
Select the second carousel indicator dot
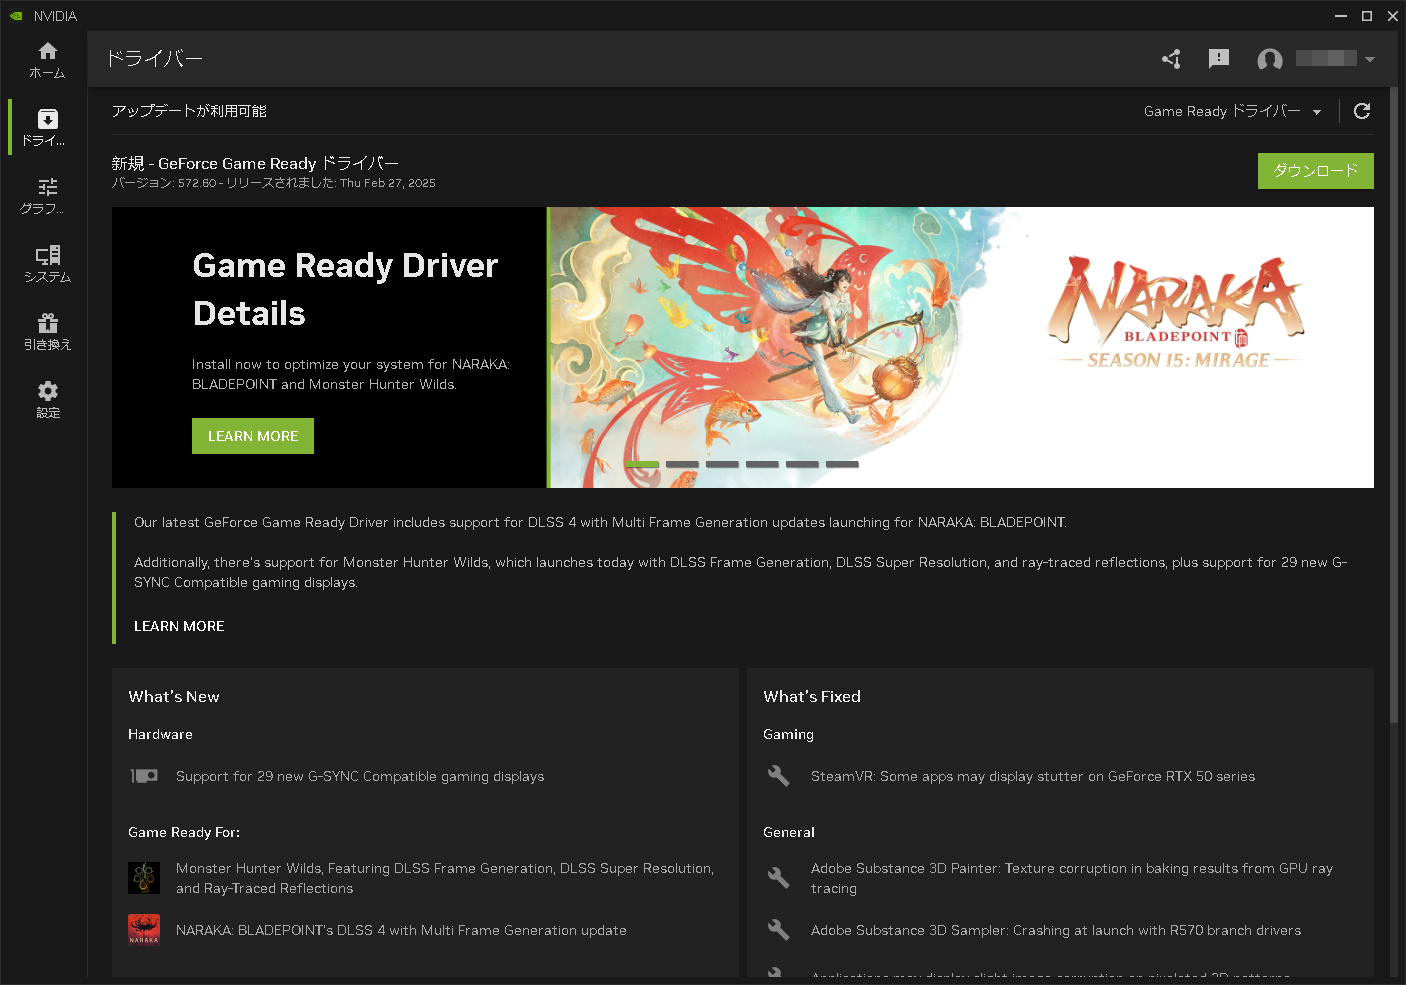tap(682, 464)
